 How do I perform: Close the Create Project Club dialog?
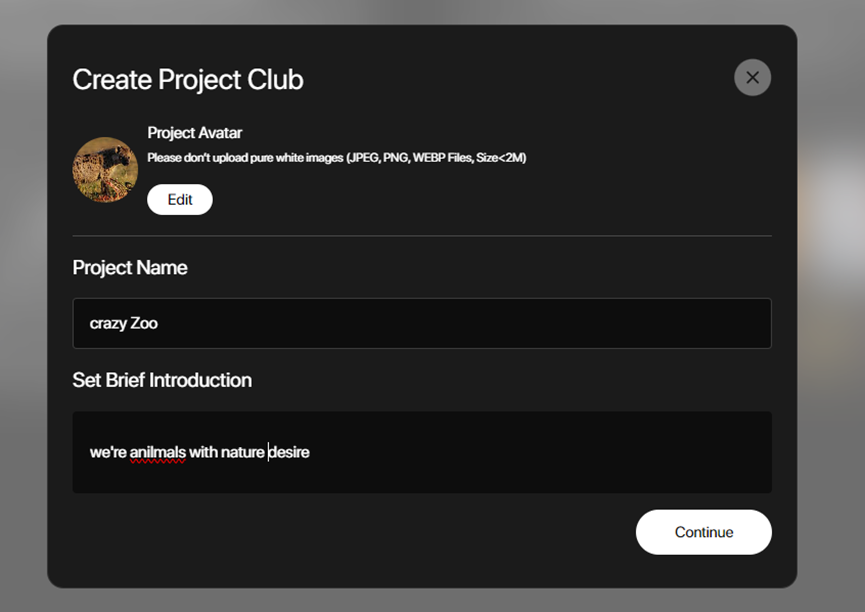pos(752,78)
